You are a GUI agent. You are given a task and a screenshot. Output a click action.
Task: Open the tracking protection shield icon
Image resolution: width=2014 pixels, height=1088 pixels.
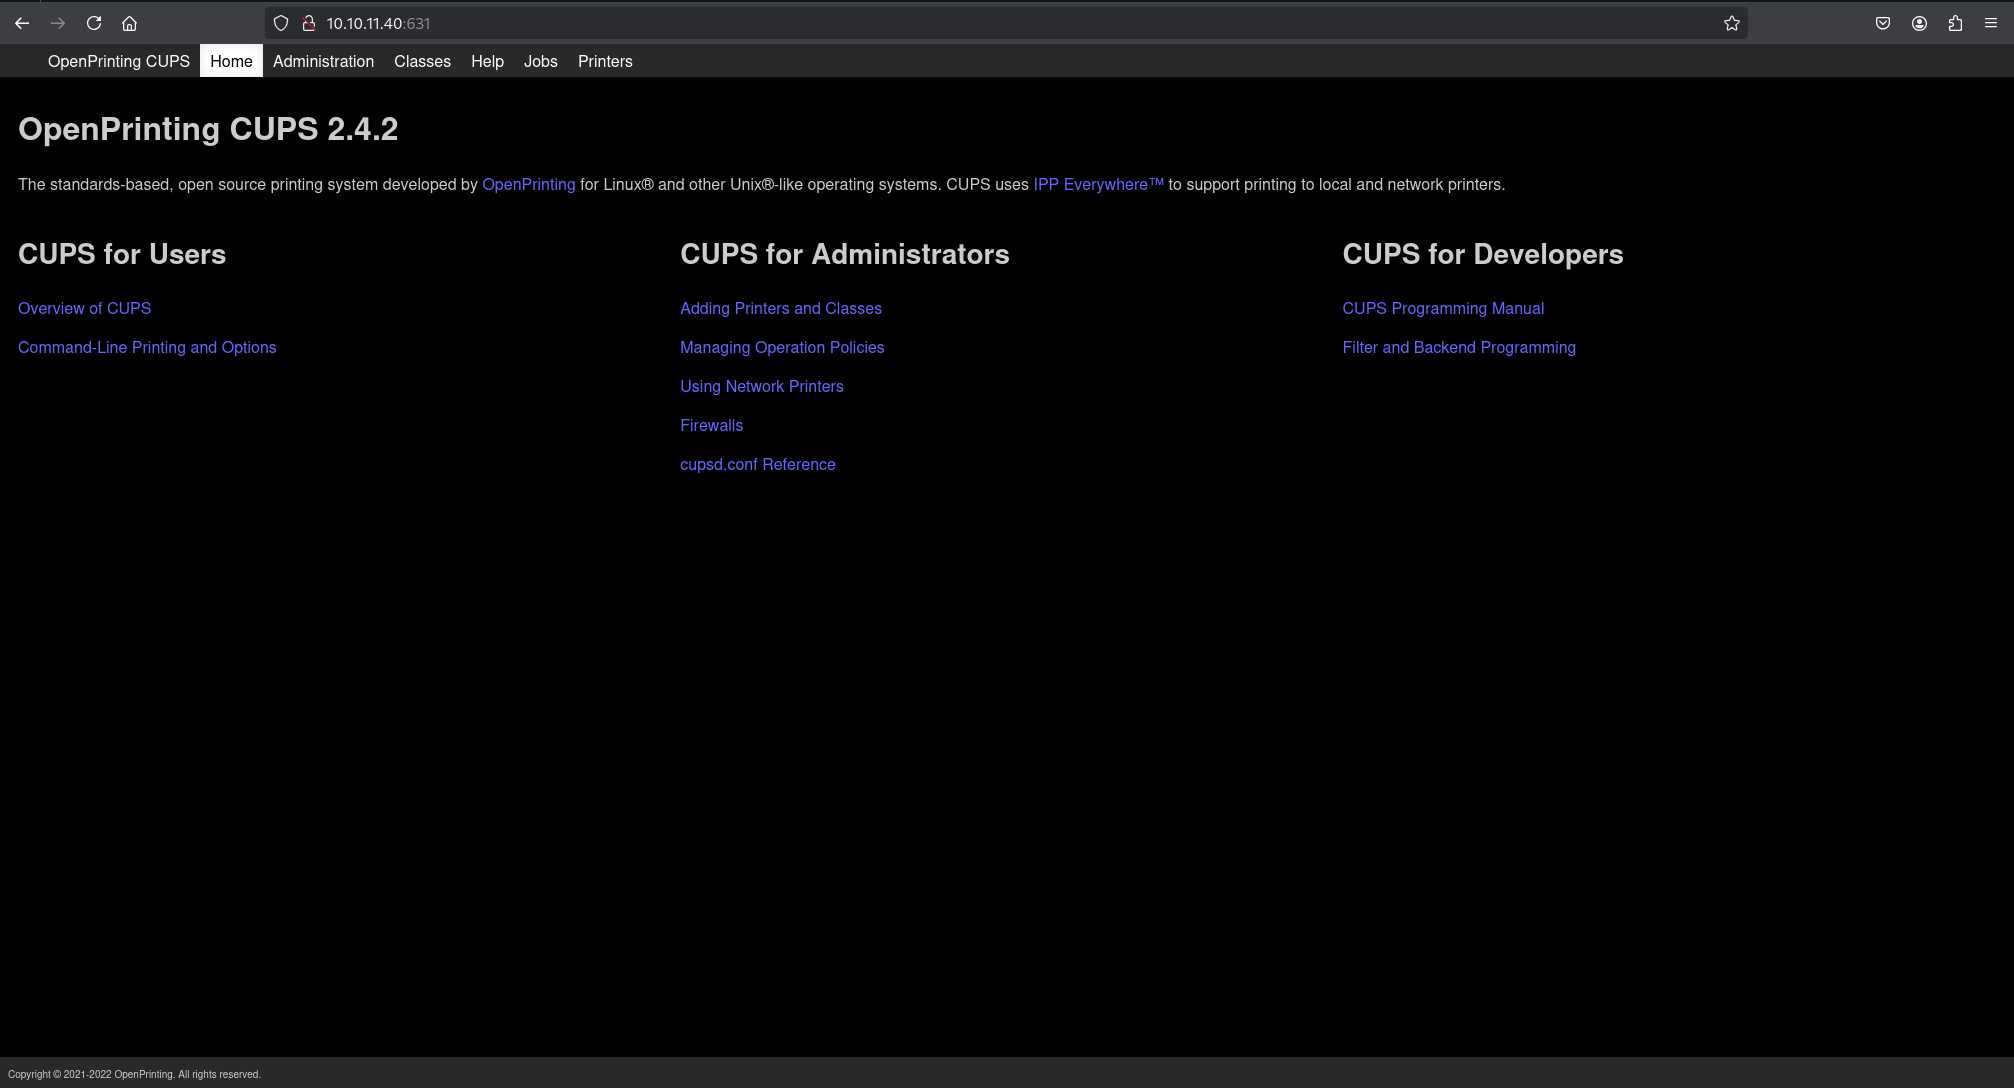[281, 23]
